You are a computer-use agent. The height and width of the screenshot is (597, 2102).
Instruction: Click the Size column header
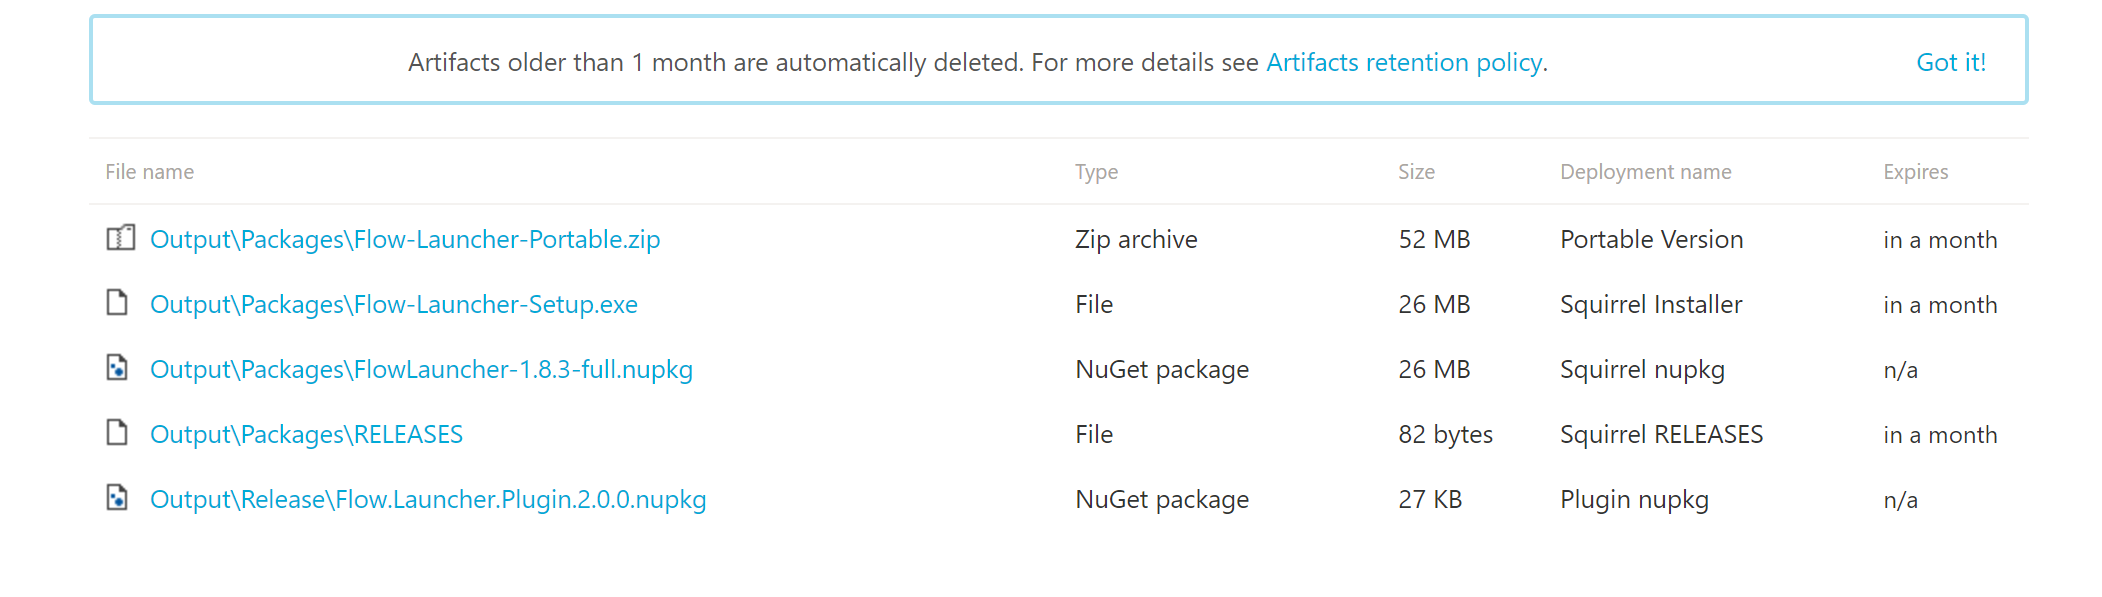(x=1416, y=172)
